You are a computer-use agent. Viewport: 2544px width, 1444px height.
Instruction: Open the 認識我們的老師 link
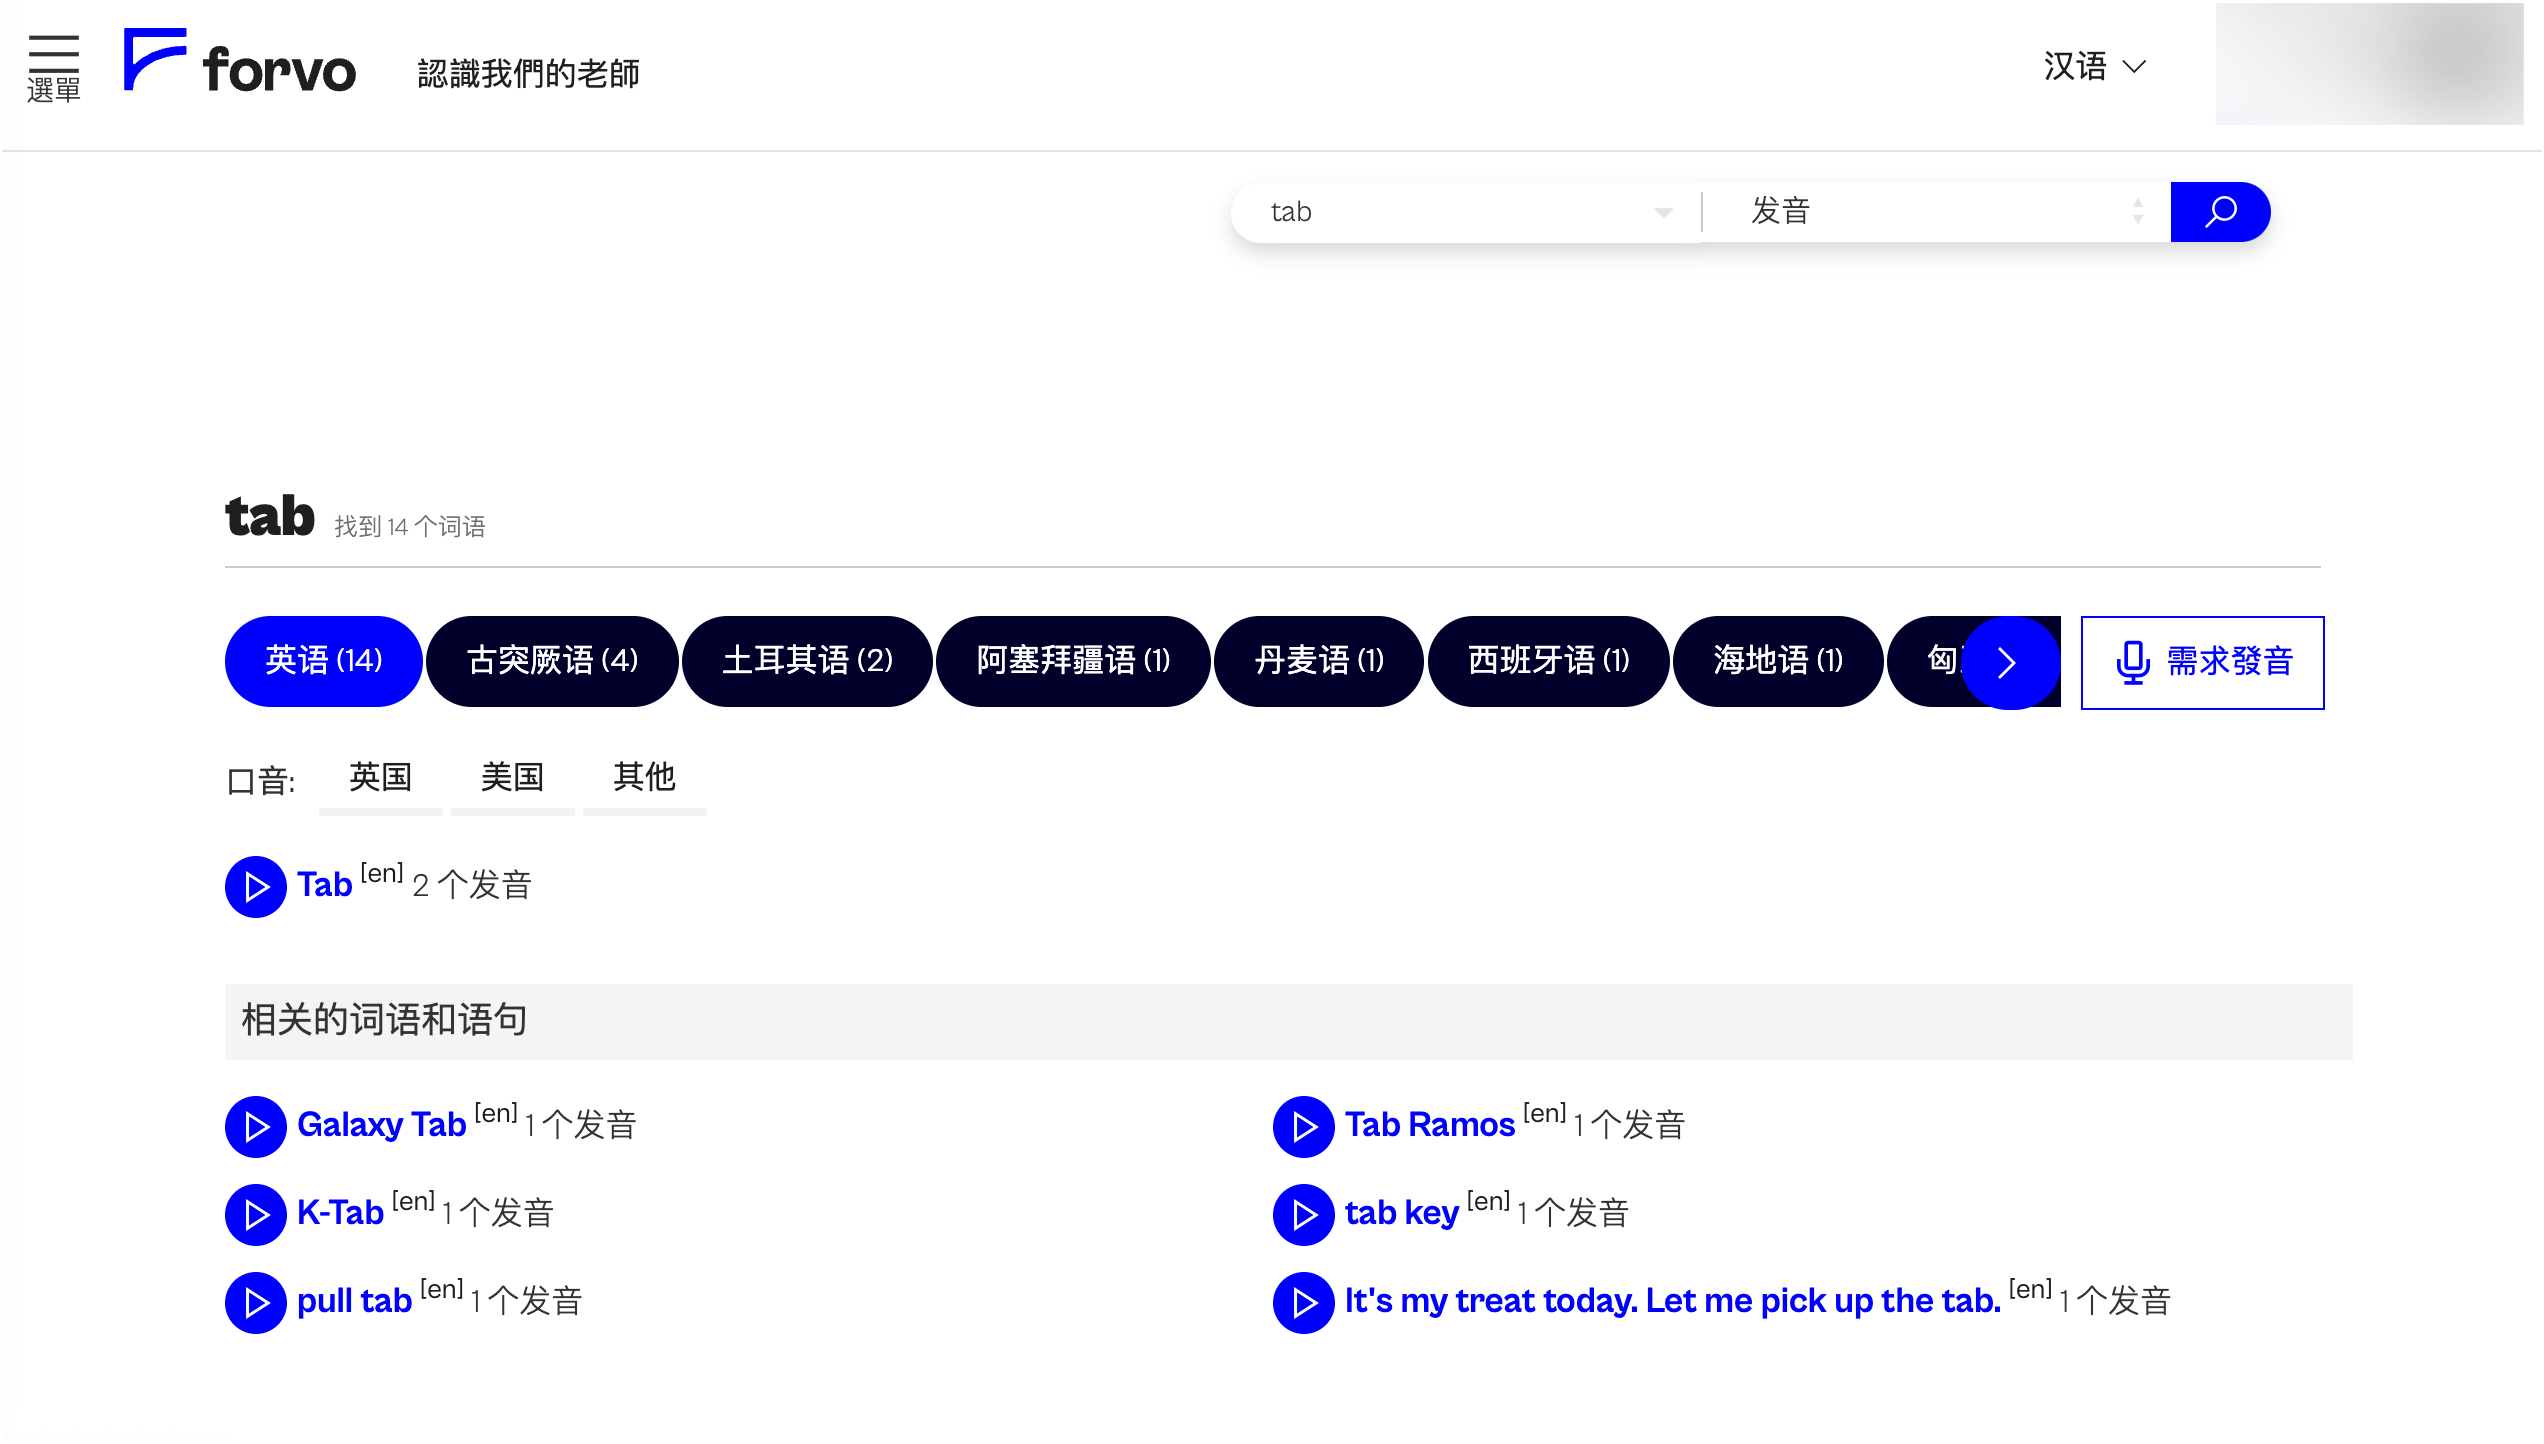coord(528,74)
